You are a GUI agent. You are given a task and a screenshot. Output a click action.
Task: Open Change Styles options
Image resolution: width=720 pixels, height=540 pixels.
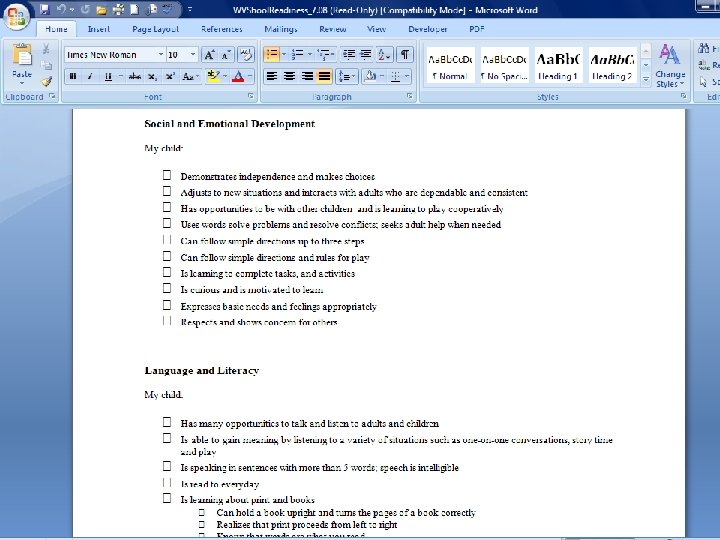(x=670, y=66)
